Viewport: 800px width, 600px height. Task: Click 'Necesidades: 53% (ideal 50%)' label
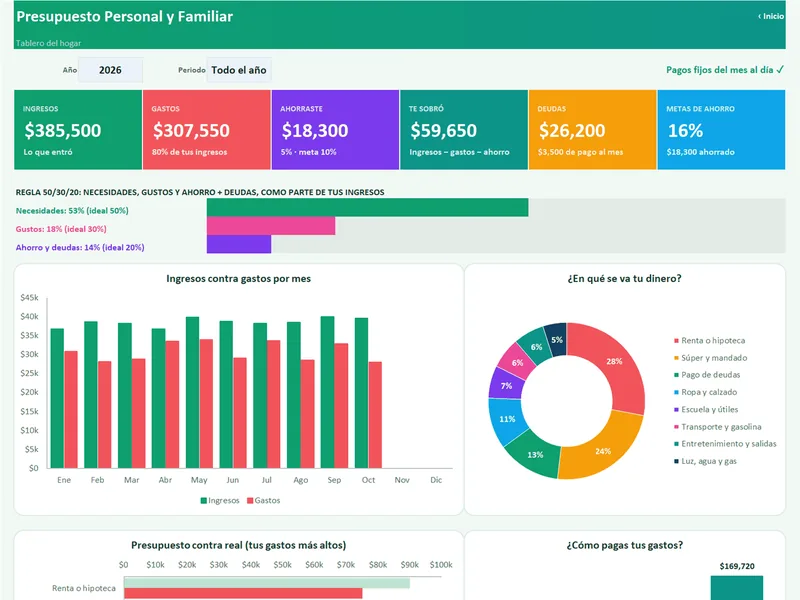tap(72, 211)
